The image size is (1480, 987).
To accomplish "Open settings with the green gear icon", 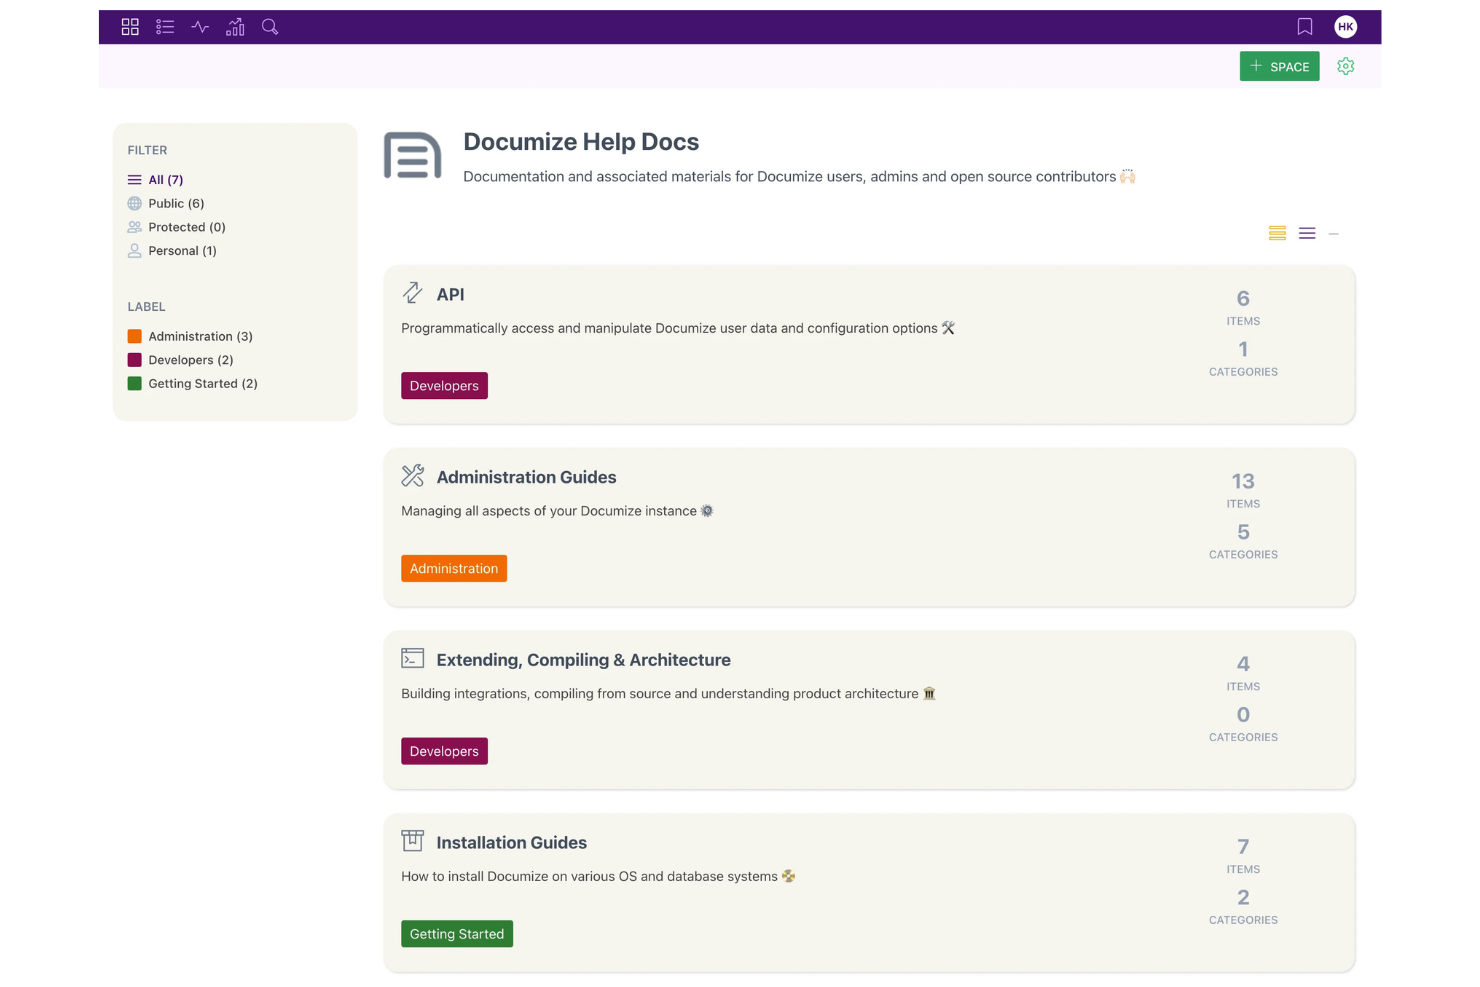I will pyautogui.click(x=1346, y=66).
